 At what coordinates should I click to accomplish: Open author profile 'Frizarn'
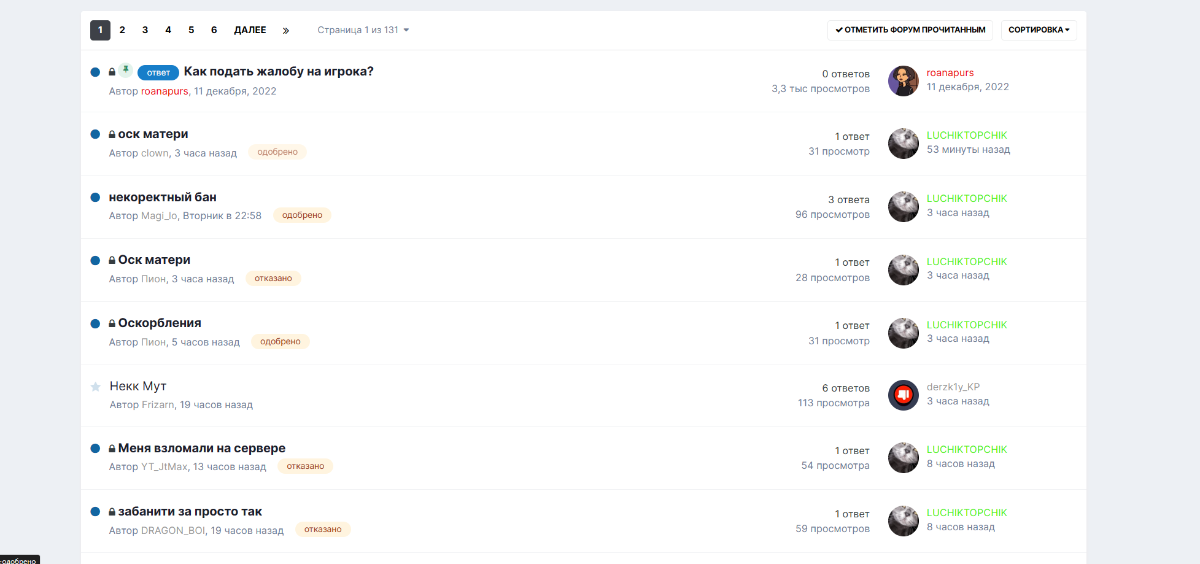[x=158, y=405]
